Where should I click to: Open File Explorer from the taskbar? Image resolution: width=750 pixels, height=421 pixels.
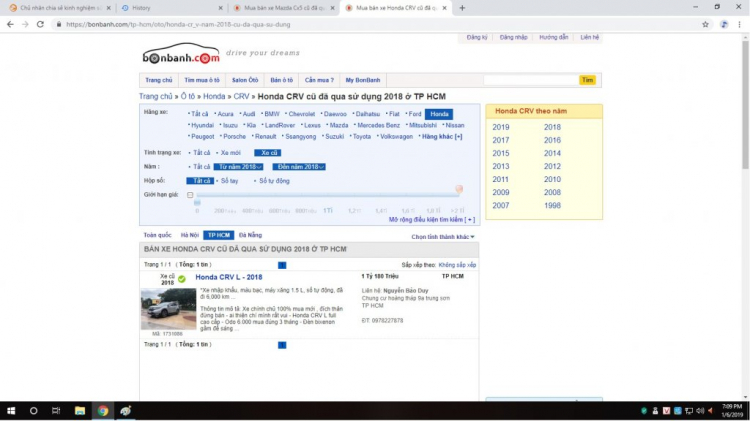pyautogui.click(x=79, y=410)
